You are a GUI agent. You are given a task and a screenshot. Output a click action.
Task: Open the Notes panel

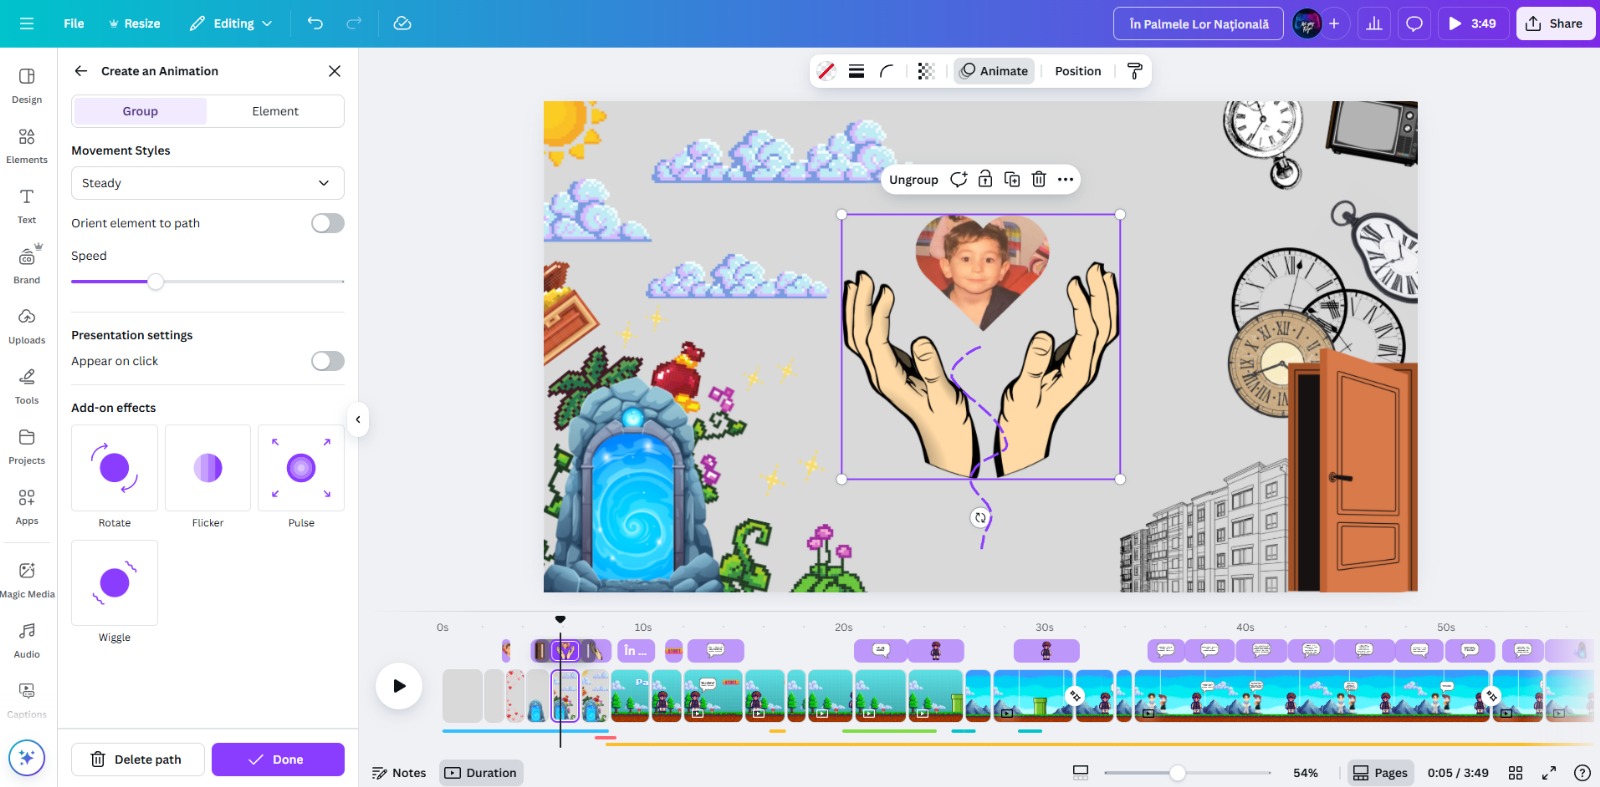click(x=399, y=772)
